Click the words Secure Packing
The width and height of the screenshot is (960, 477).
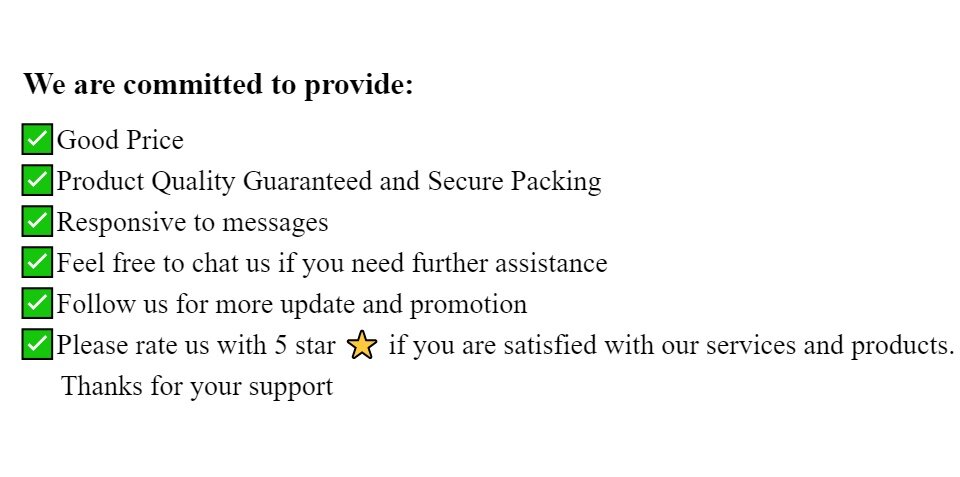point(514,181)
